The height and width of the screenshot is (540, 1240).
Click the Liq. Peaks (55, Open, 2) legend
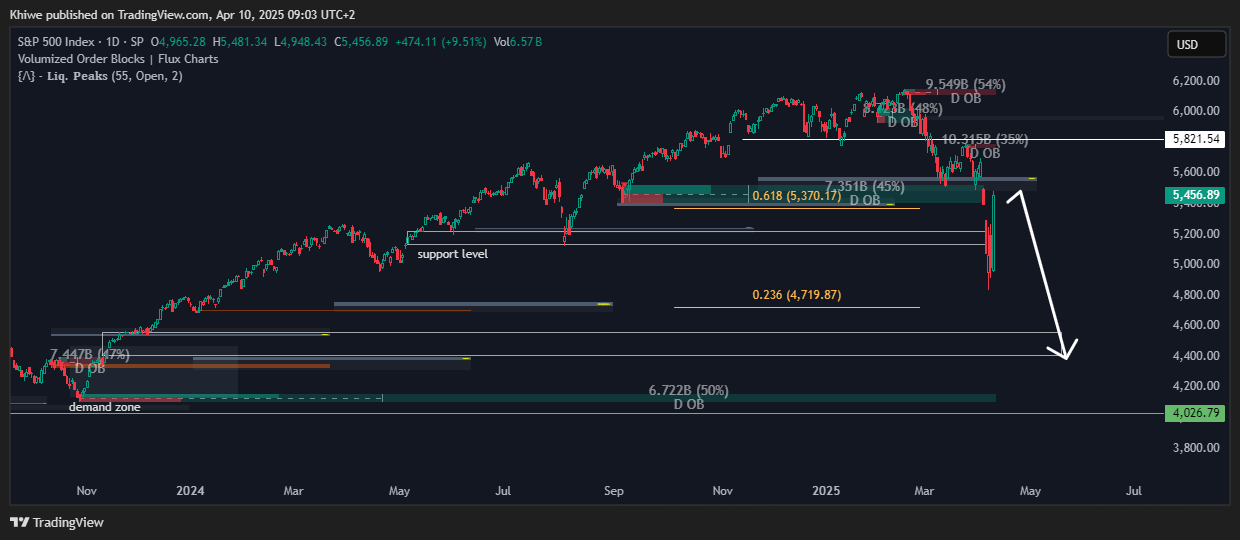[x=100, y=76]
